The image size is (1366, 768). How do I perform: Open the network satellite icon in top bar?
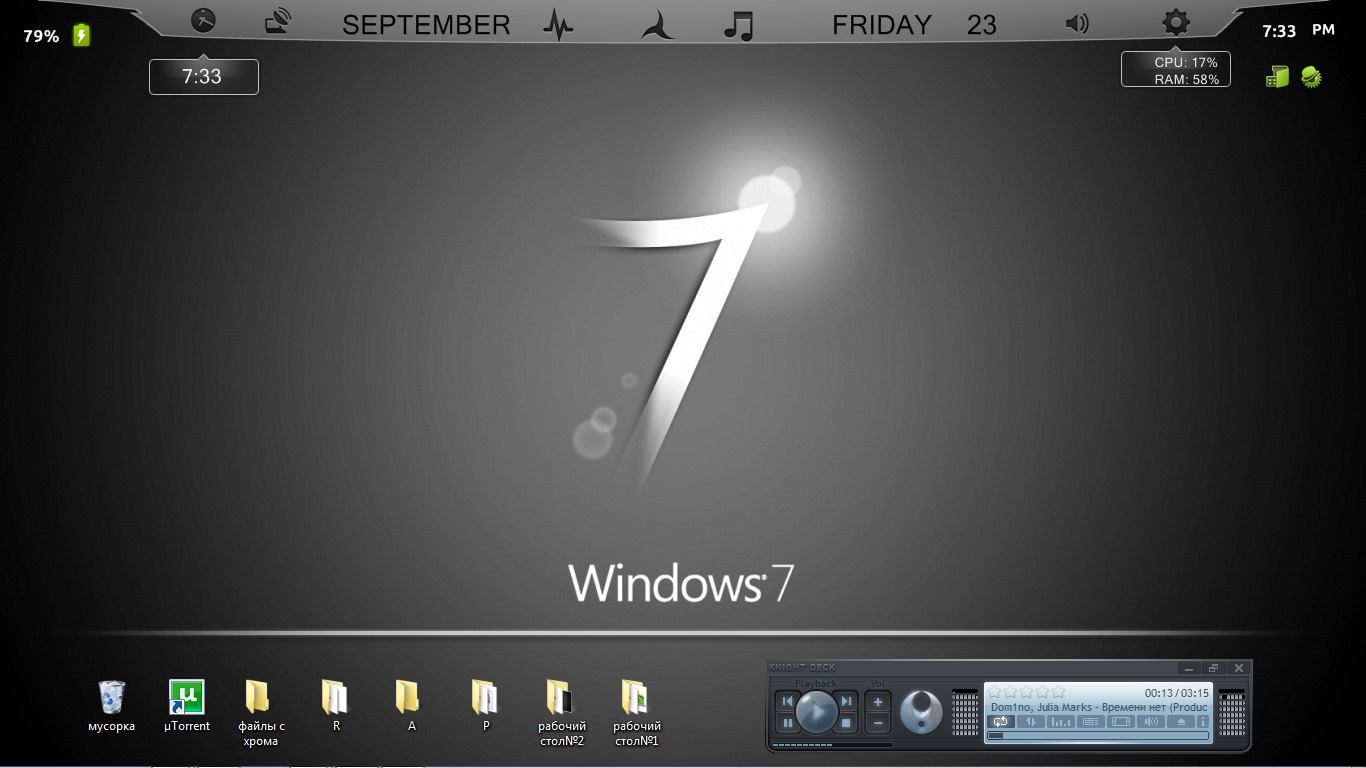278,22
